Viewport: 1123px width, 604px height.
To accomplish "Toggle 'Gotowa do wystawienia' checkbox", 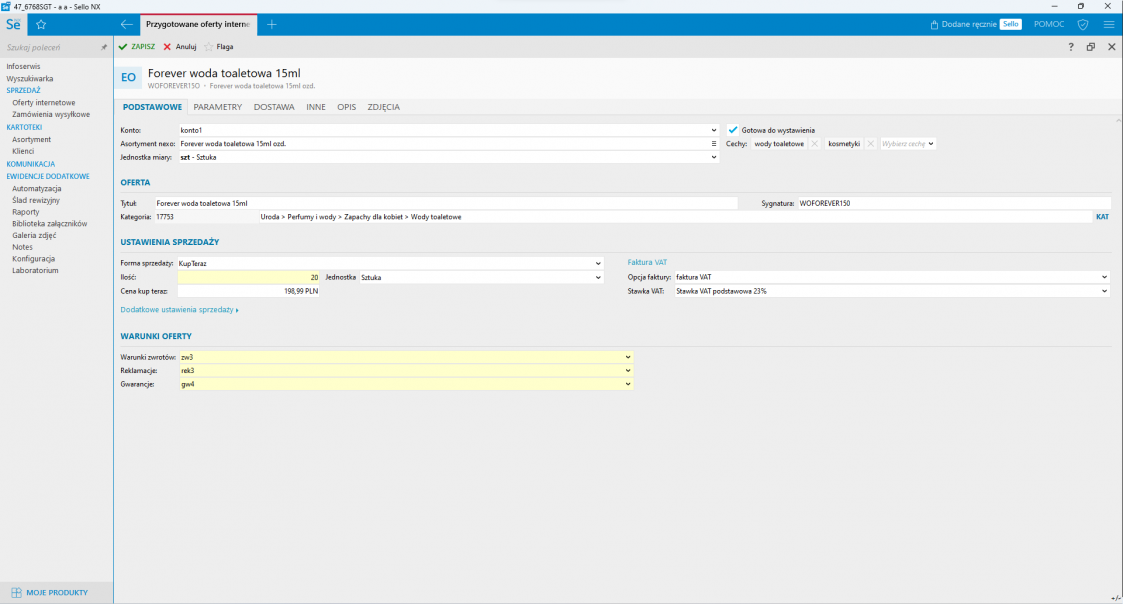I will click(x=733, y=130).
